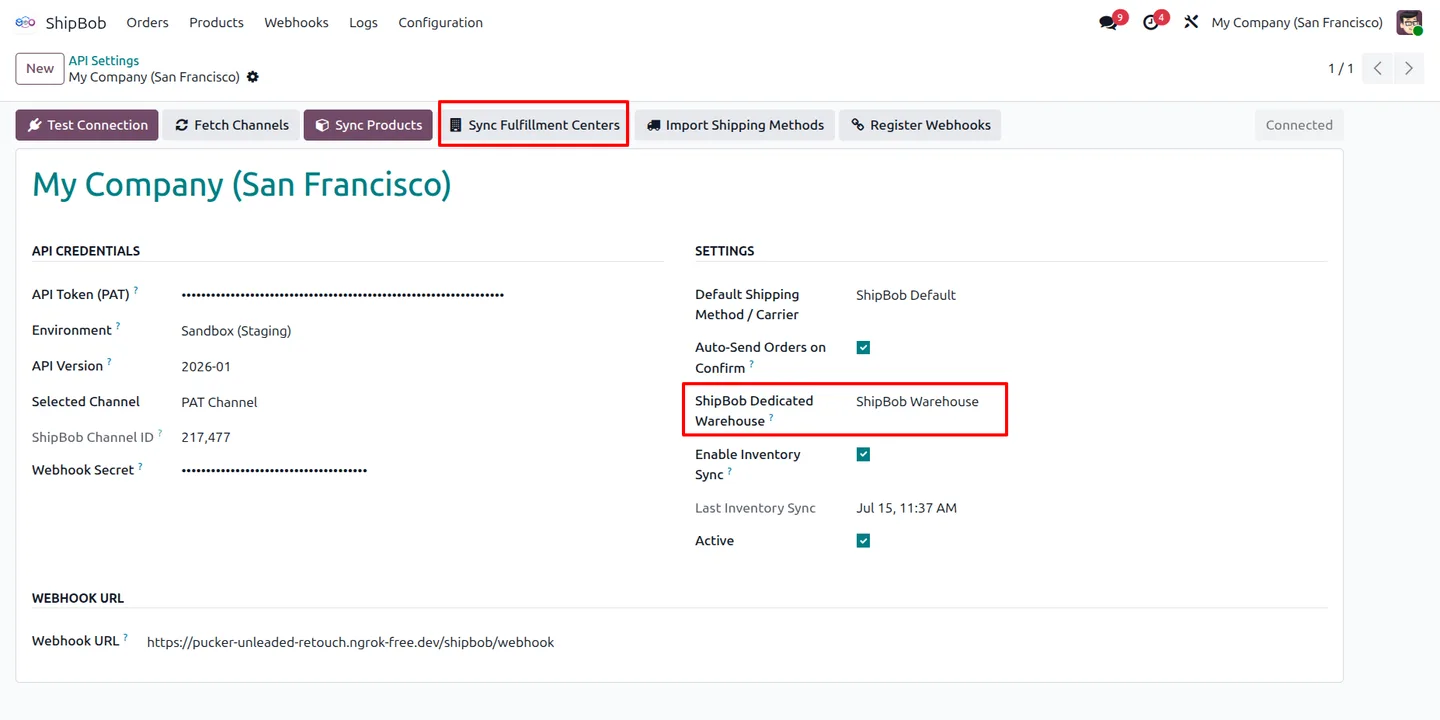This screenshot has width=1440, height=720.
Task: Open the user avatar menu
Action: point(1409,22)
